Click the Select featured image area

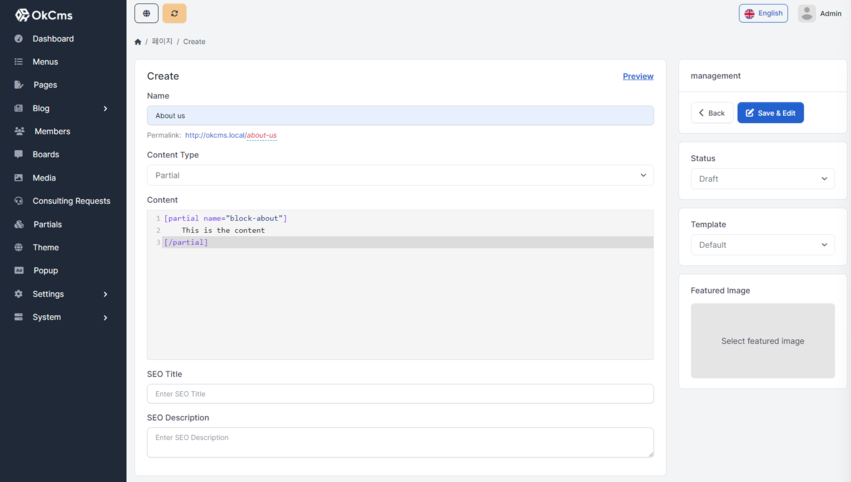coord(762,341)
